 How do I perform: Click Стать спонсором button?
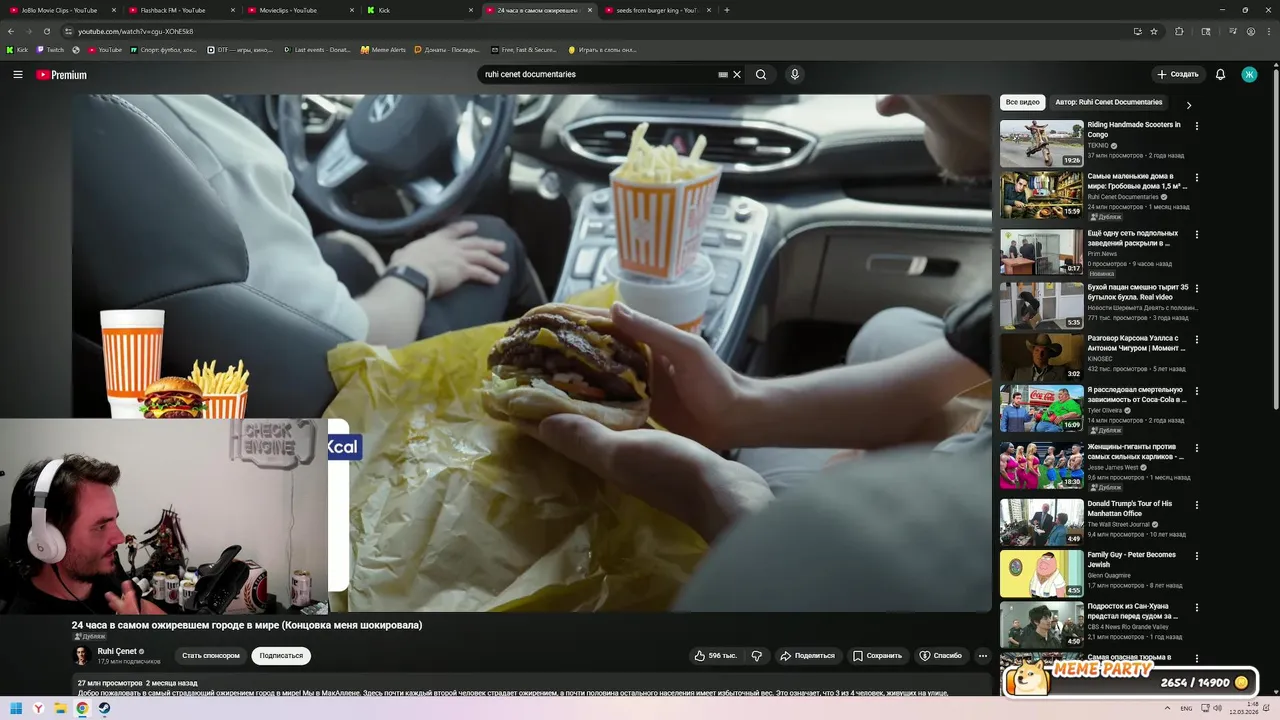click(211, 656)
